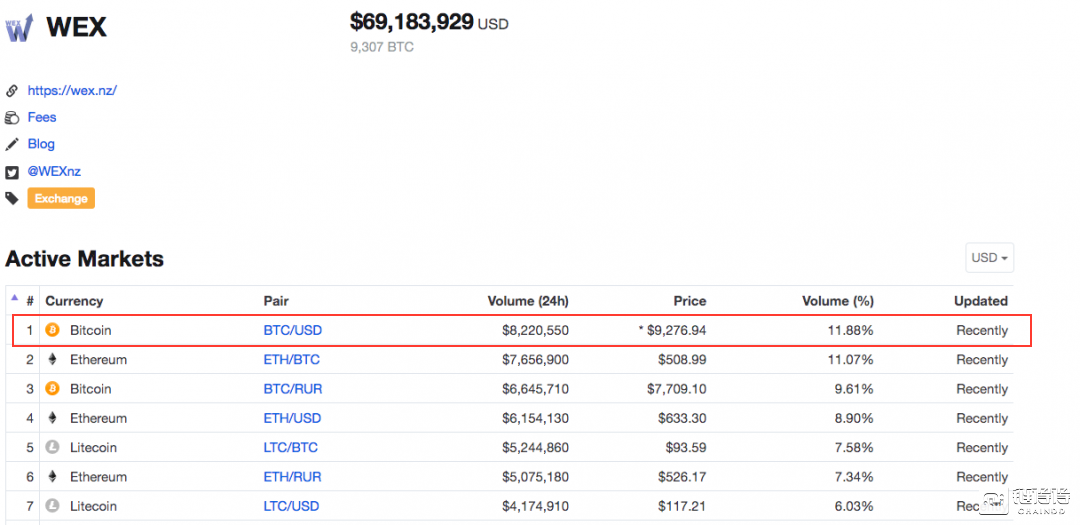Screen dimensions: 1080x525
Task: Open the LTC/BTC pair link
Action: point(291,447)
